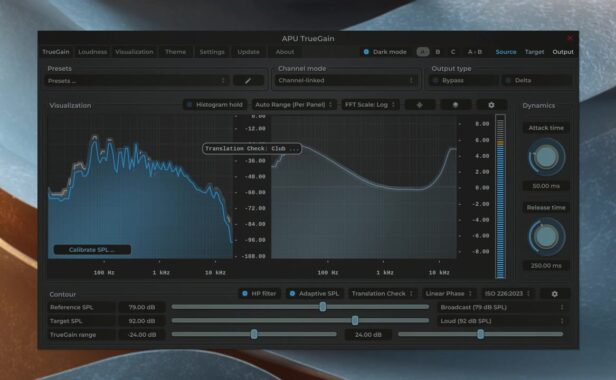
Task: Click the vertical level meter
Action: pos(500,196)
